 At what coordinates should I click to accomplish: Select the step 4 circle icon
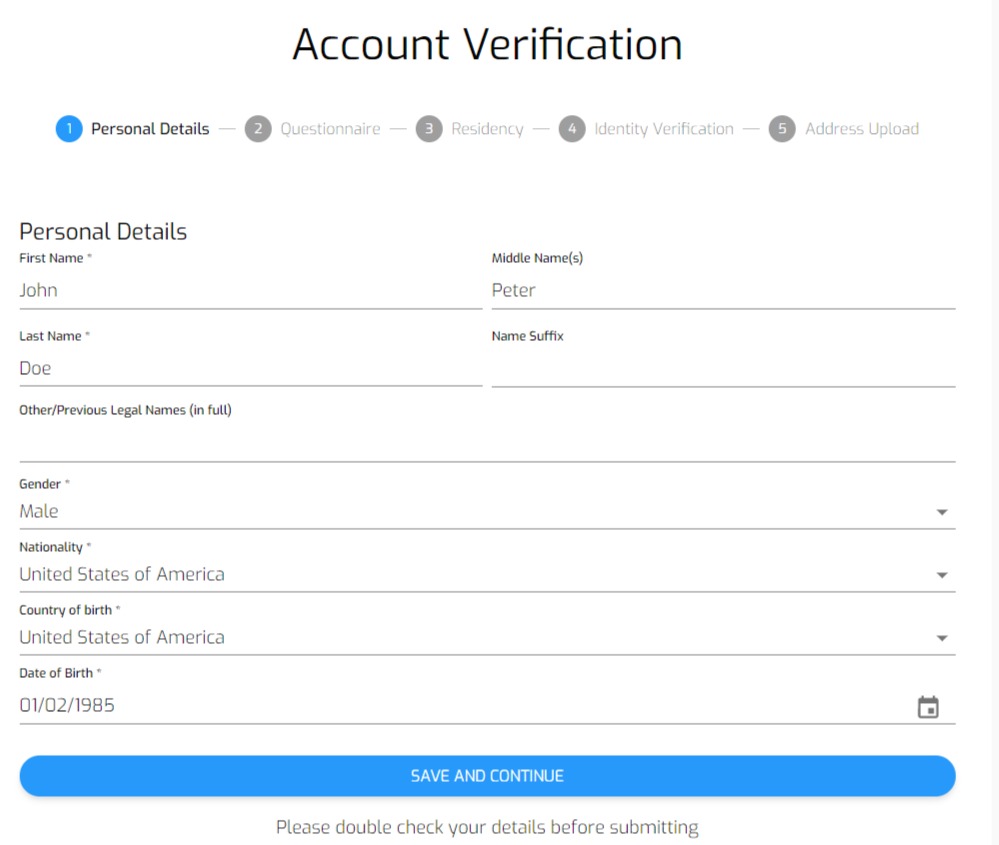[x=572, y=129]
